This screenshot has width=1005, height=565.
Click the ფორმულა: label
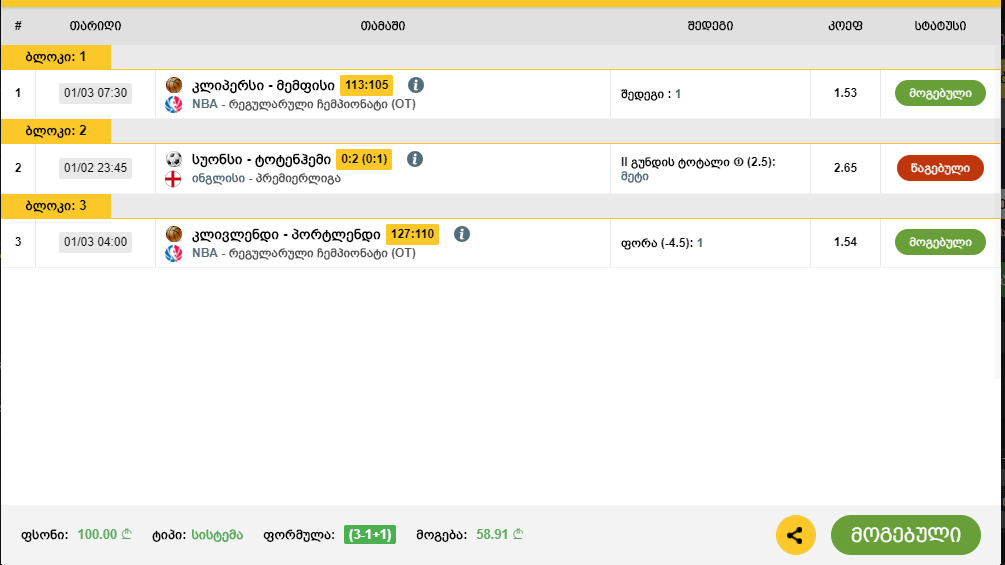coord(299,535)
